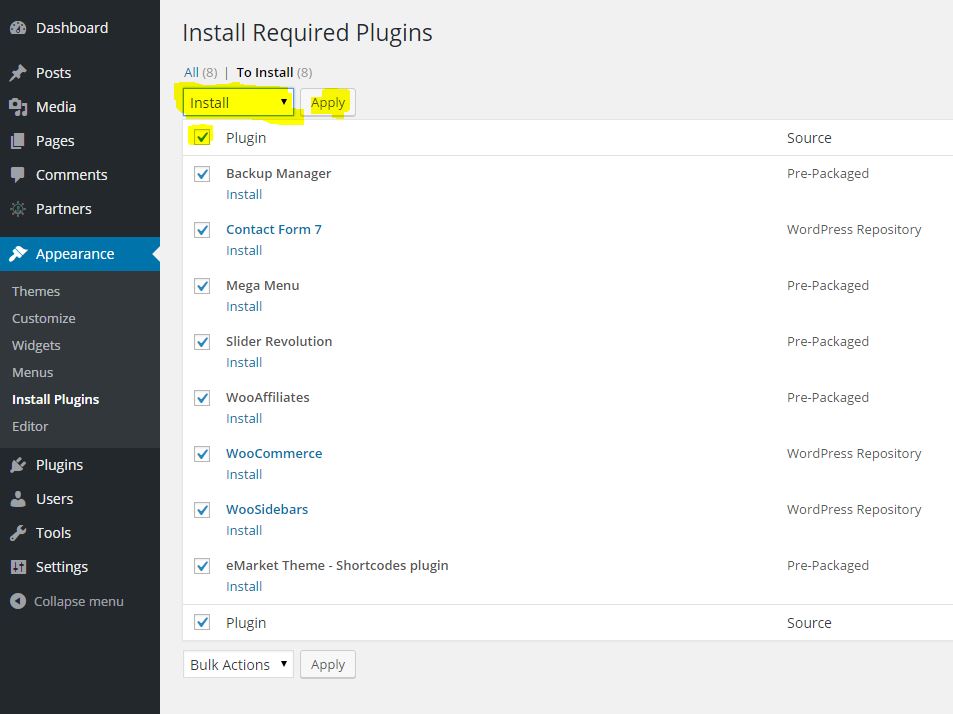Uncheck the Mega Menu checkbox

pyautogui.click(x=202, y=286)
